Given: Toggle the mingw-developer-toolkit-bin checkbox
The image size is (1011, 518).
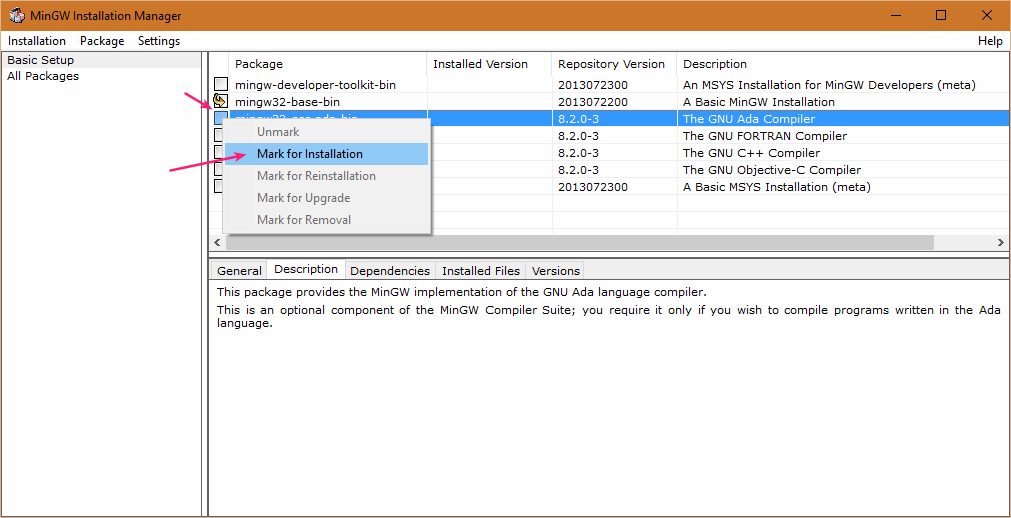Looking at the screenshot, I should 220,85.
